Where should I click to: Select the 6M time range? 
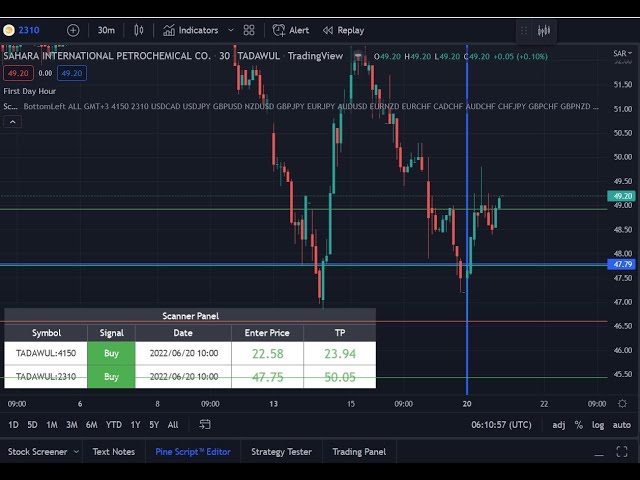[x=91, y=425]
